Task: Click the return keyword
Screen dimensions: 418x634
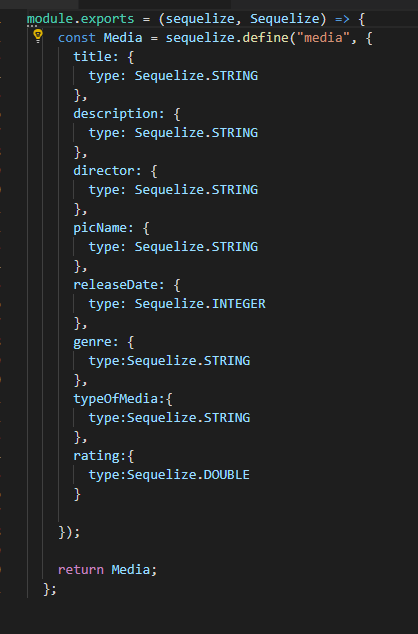Action: 81,570
